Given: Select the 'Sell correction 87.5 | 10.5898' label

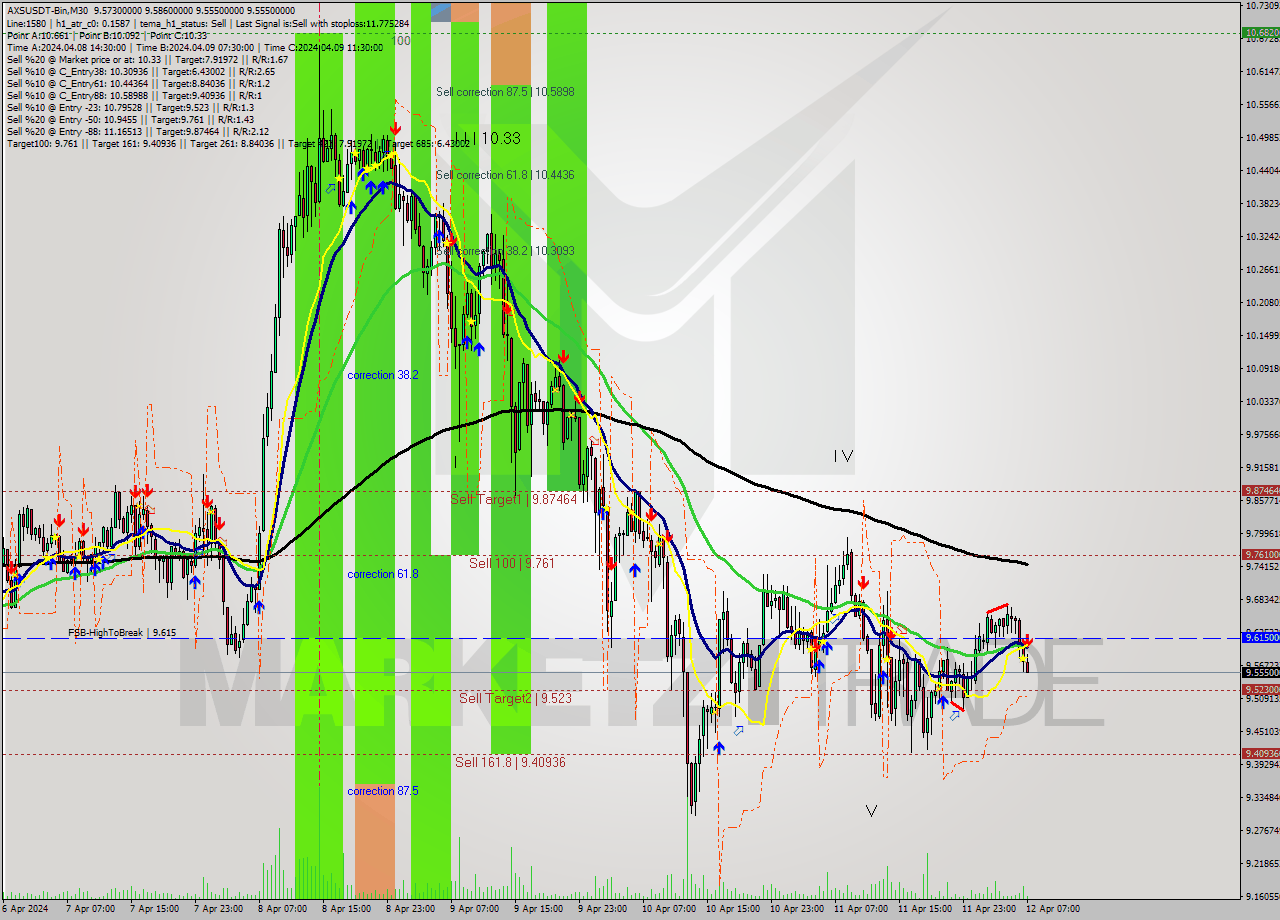Looking at the screenshot, I should 505,92.
